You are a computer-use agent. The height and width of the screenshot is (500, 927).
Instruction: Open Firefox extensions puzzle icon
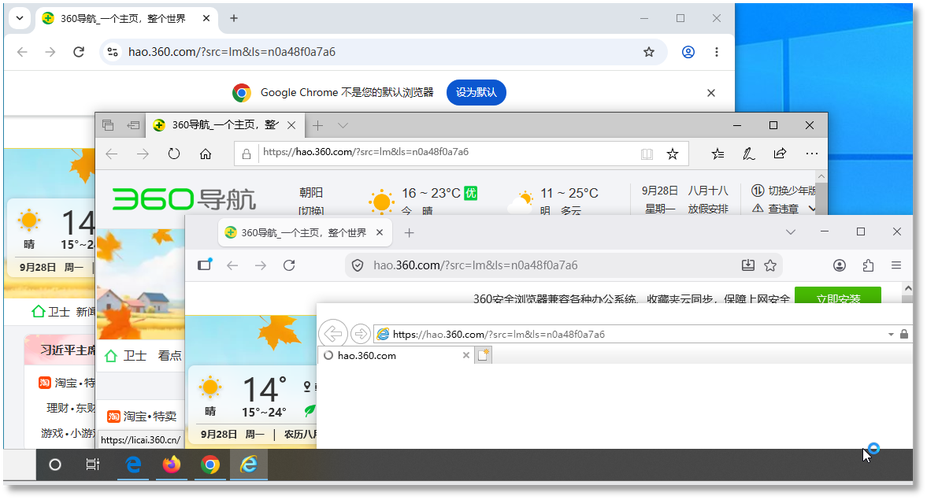point(868,265)
